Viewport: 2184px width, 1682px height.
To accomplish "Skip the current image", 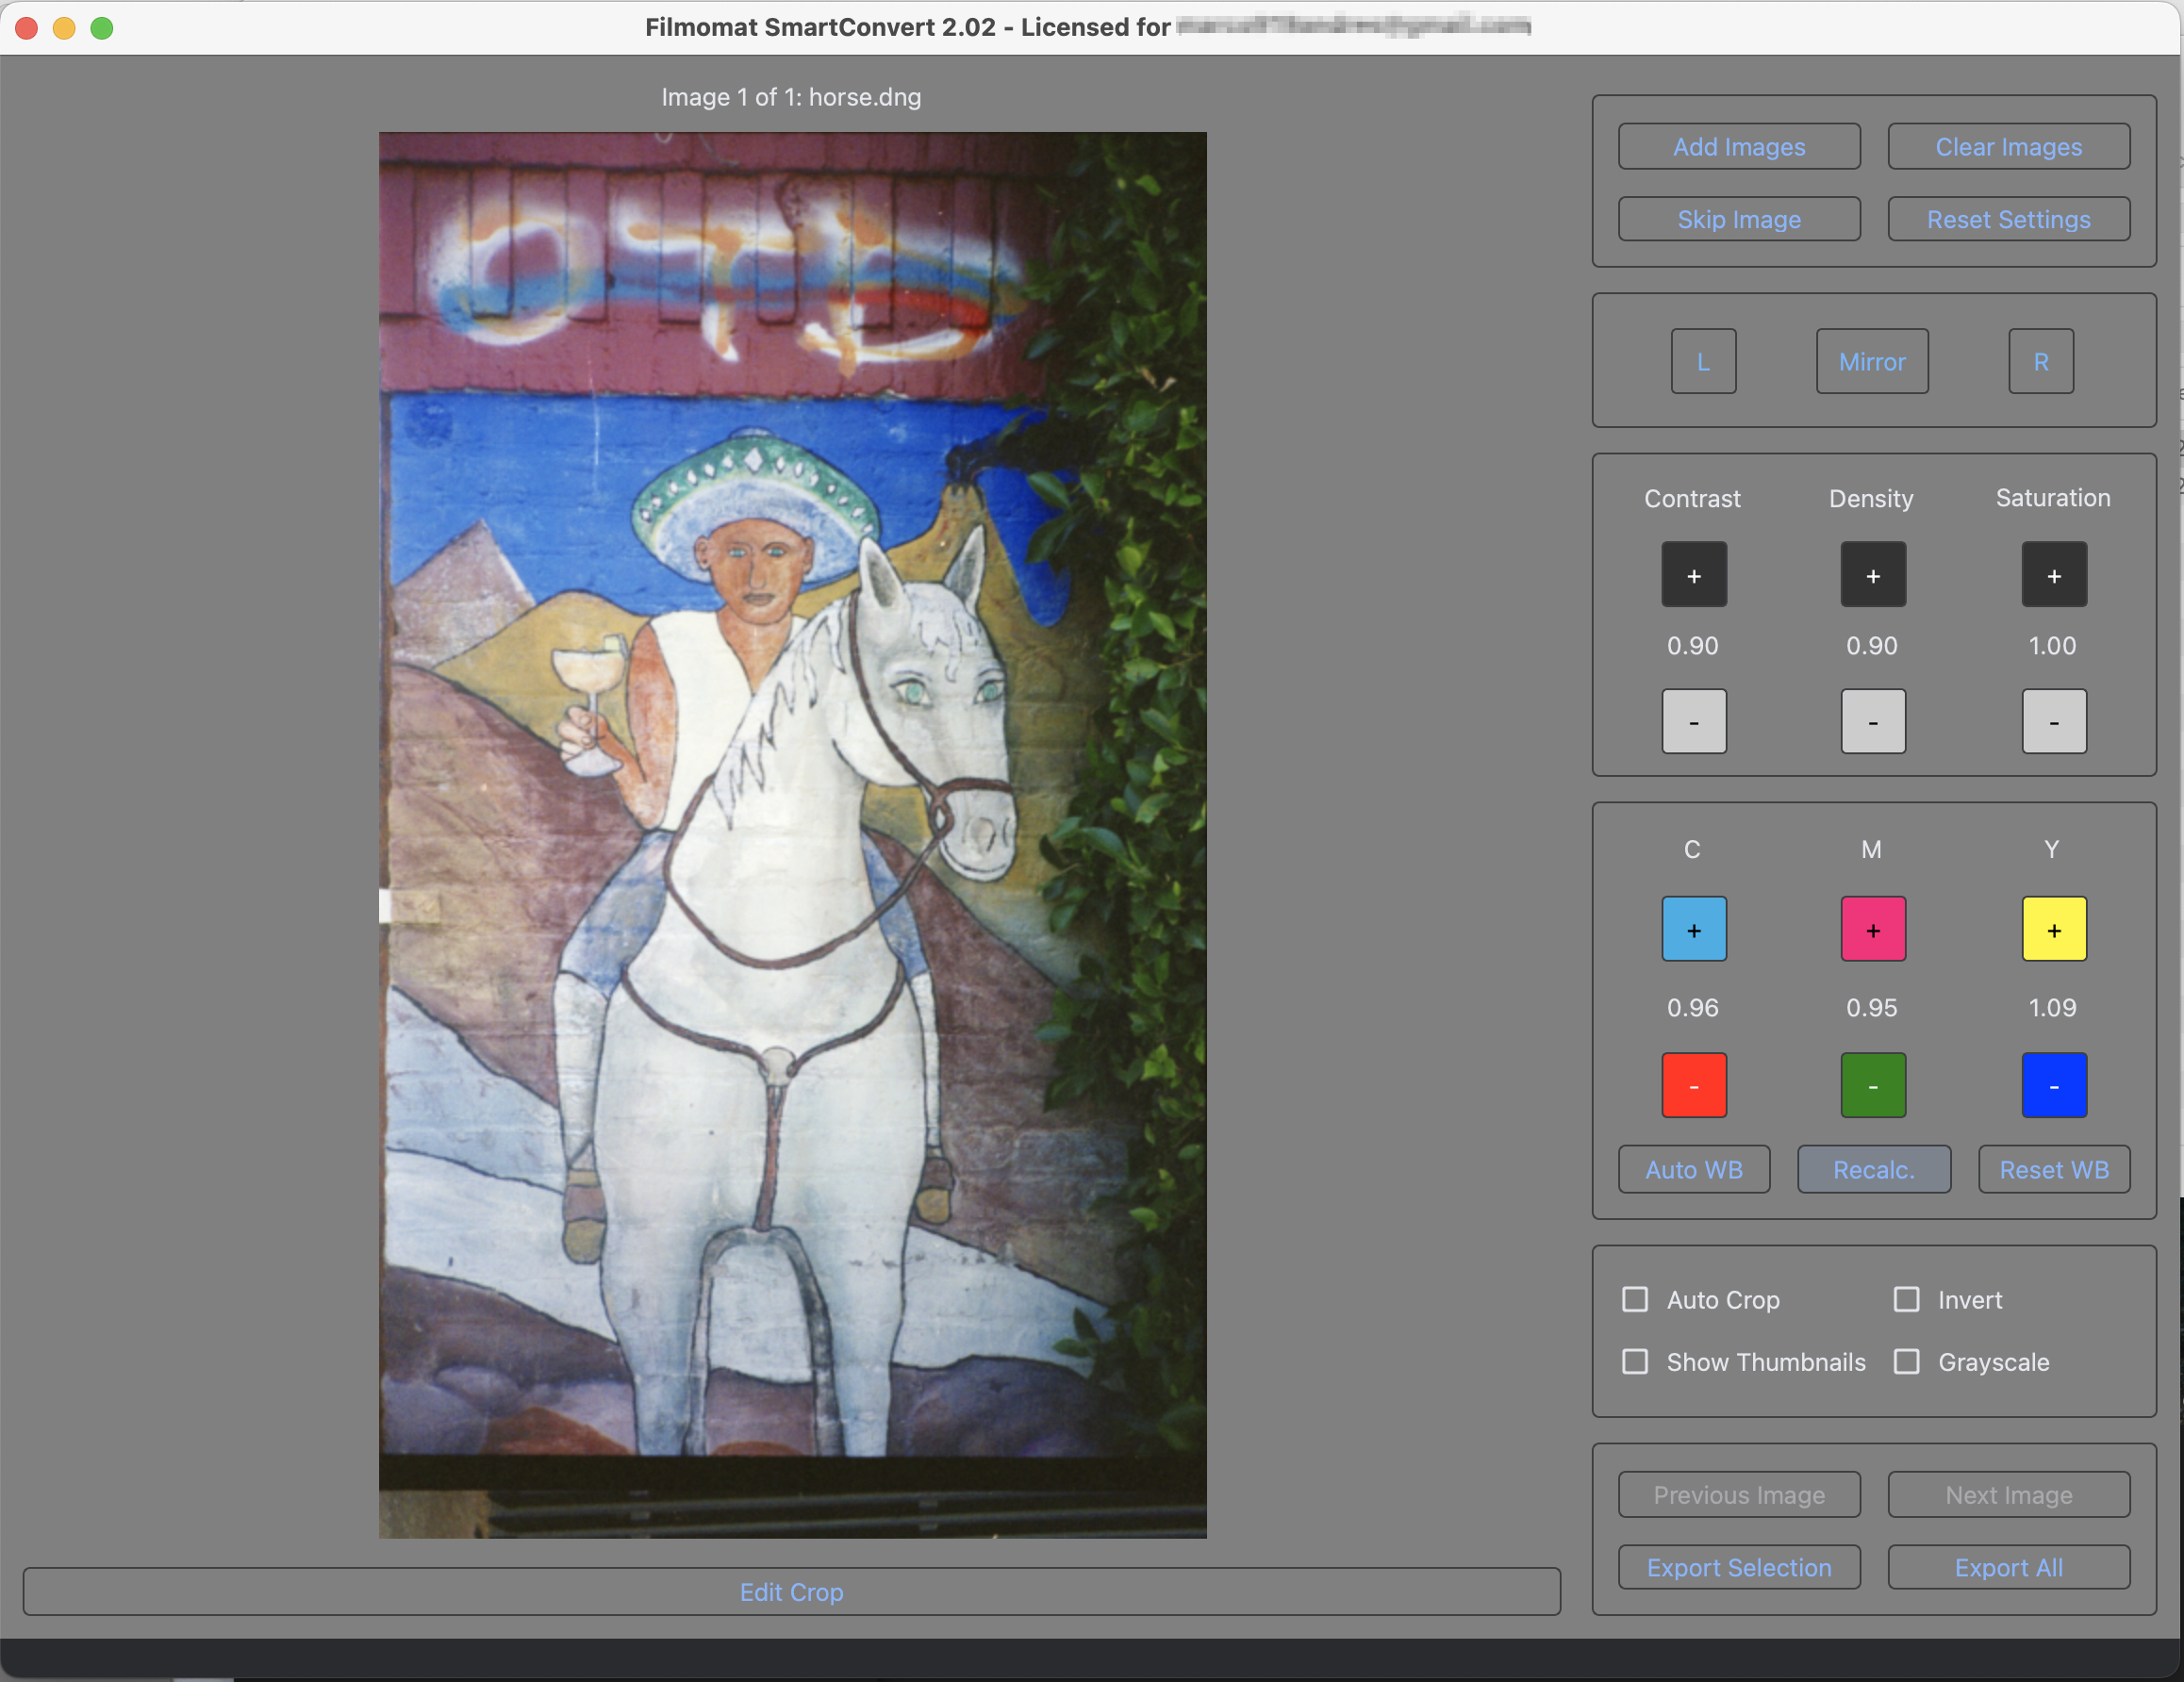I will pos(1739,219).
